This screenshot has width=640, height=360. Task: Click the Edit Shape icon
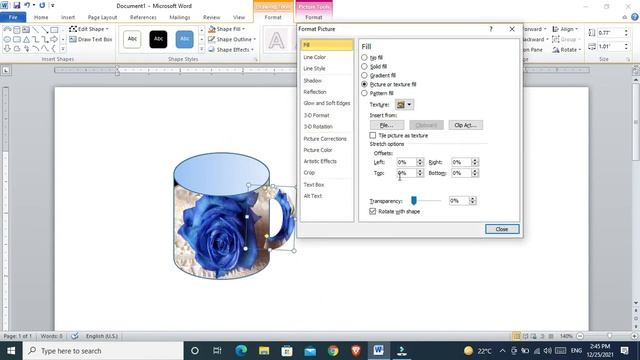(73, 29)
